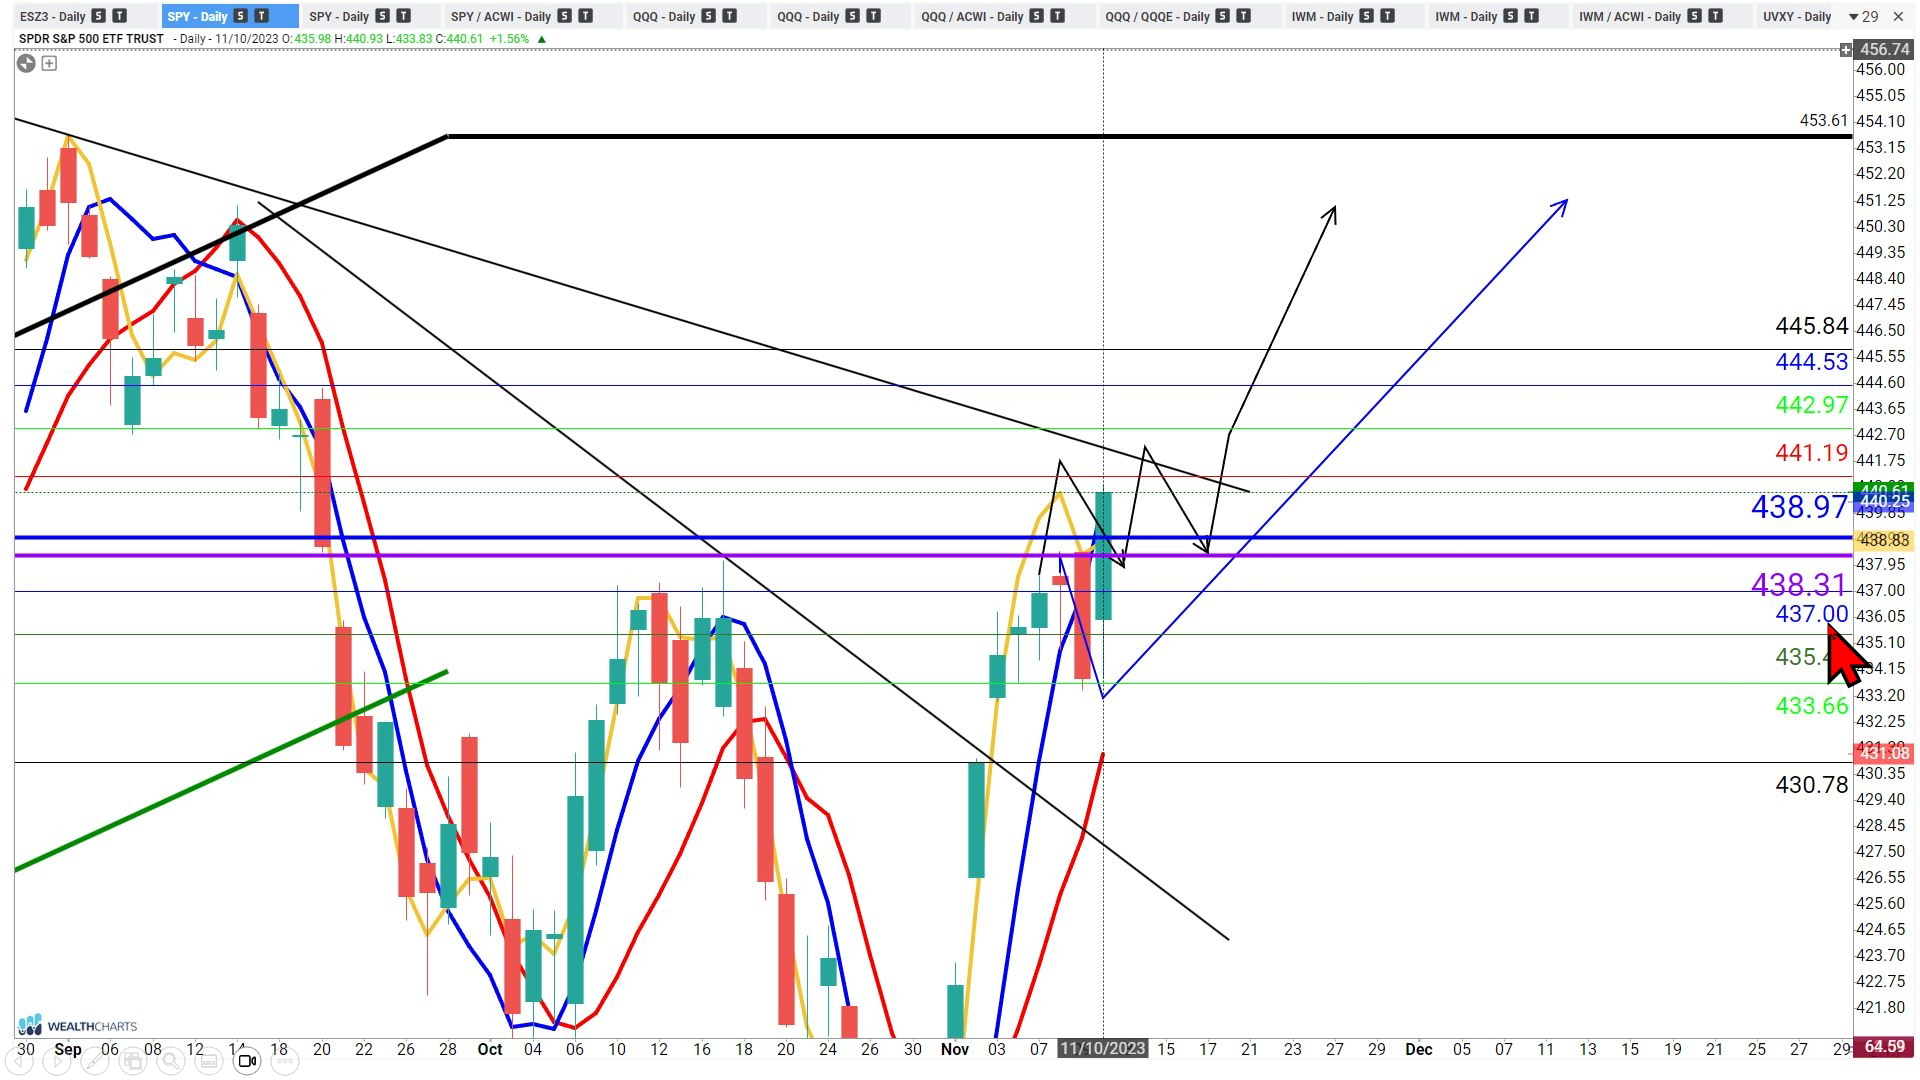
Task: Click the T icon on SPY / ACWI tab
Action: pyautogui.click(x=586, y=16)
